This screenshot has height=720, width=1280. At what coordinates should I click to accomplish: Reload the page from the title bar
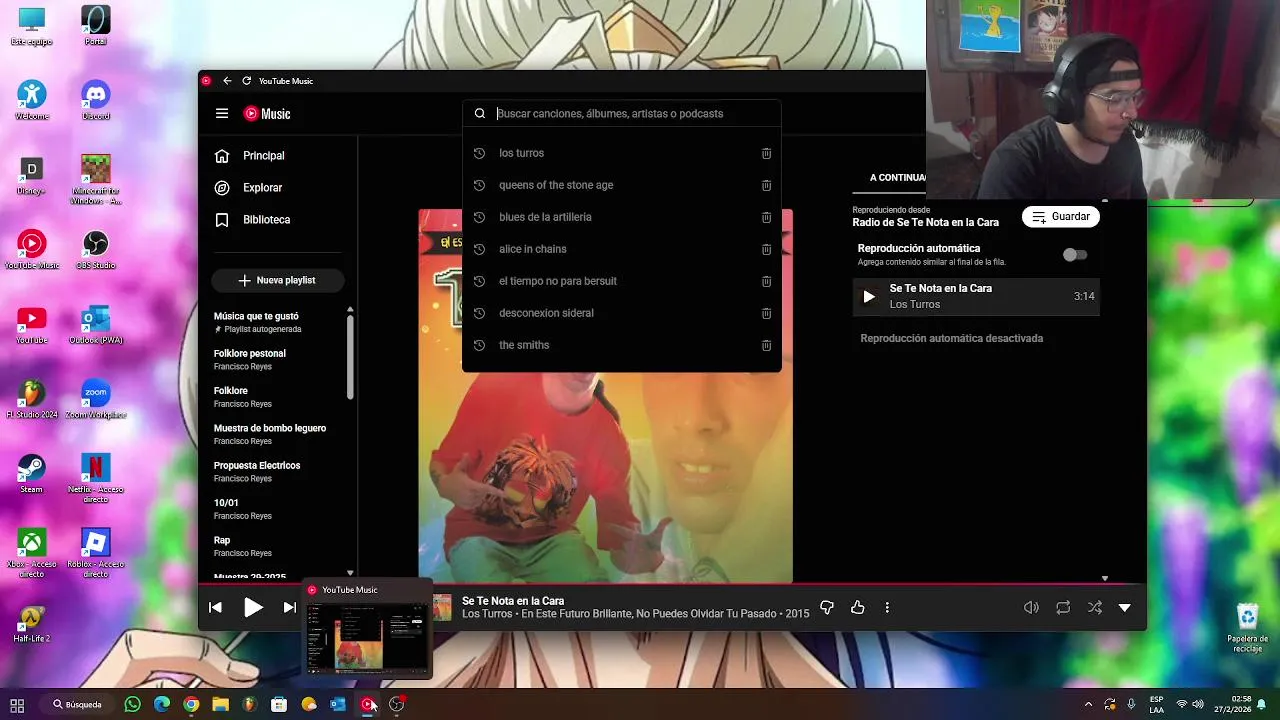(x=246, y=81)
